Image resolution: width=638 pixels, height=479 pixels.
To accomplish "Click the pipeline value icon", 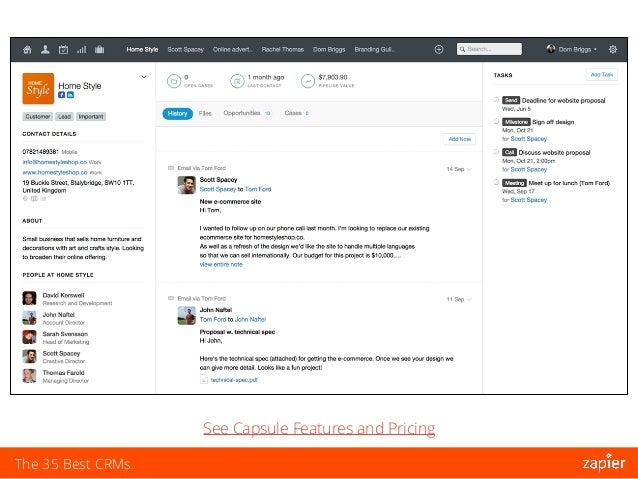I will (x=308, y=81).
